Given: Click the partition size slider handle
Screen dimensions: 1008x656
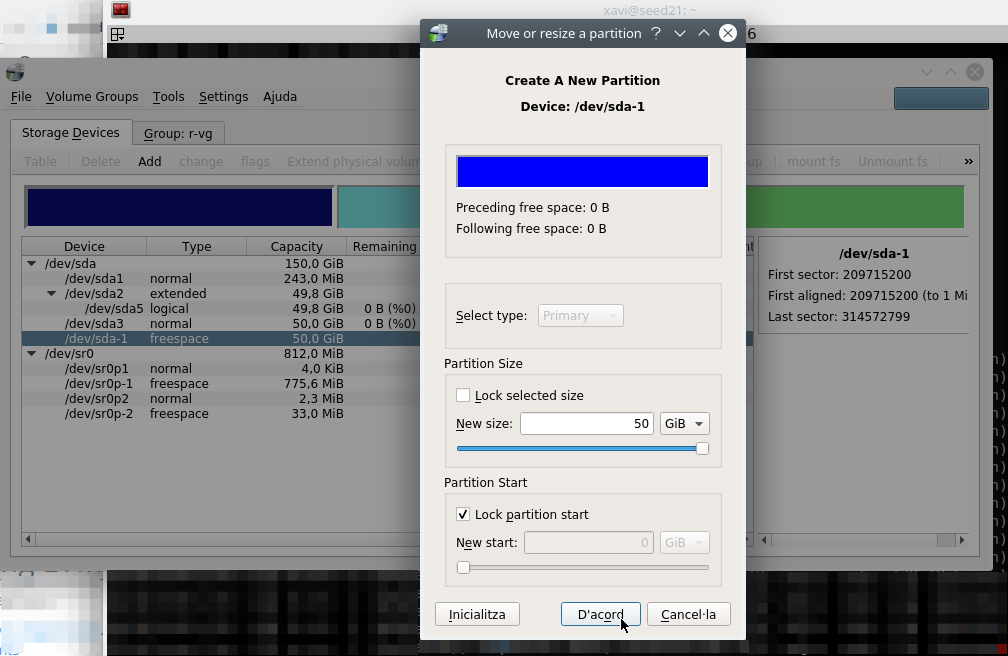Looking at the screenshot, I should point(702,449).
